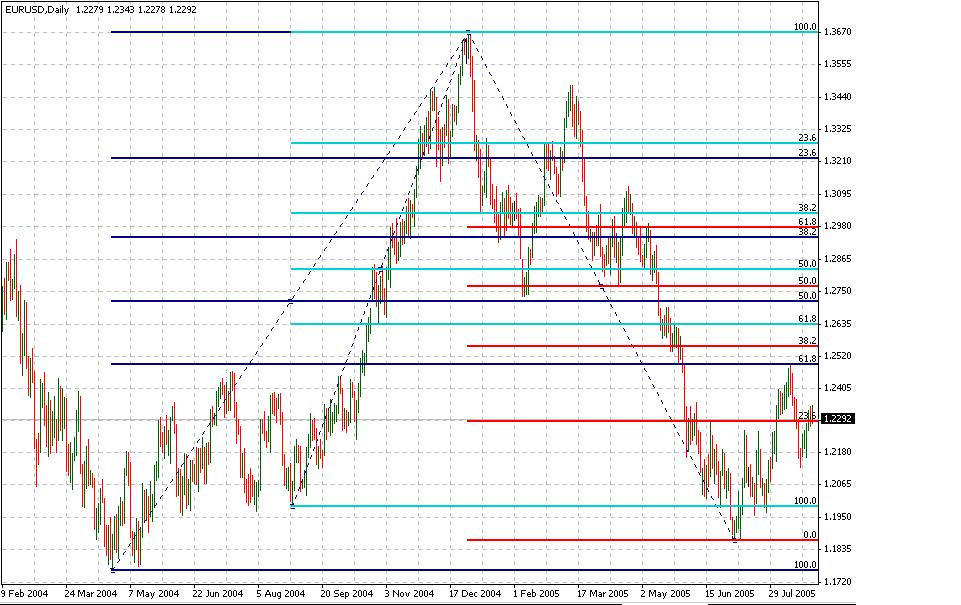Screen dimensions: 961x605
Task: Click the Fibonacci anchor at the December 2004 peak
Action: tap(468, 35)
